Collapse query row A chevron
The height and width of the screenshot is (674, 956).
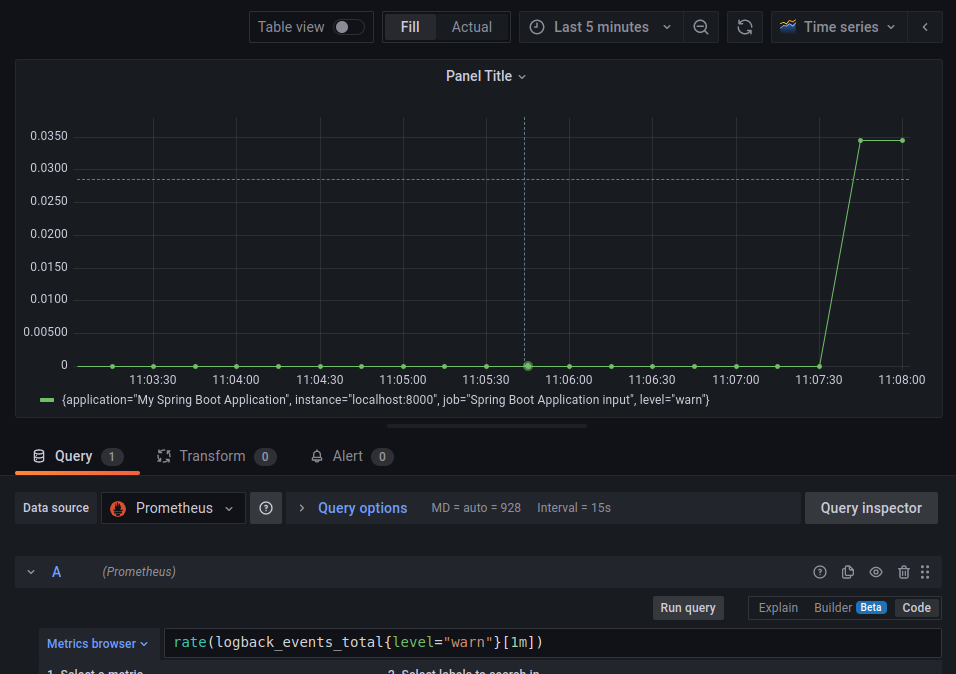(x=30, y=571)
